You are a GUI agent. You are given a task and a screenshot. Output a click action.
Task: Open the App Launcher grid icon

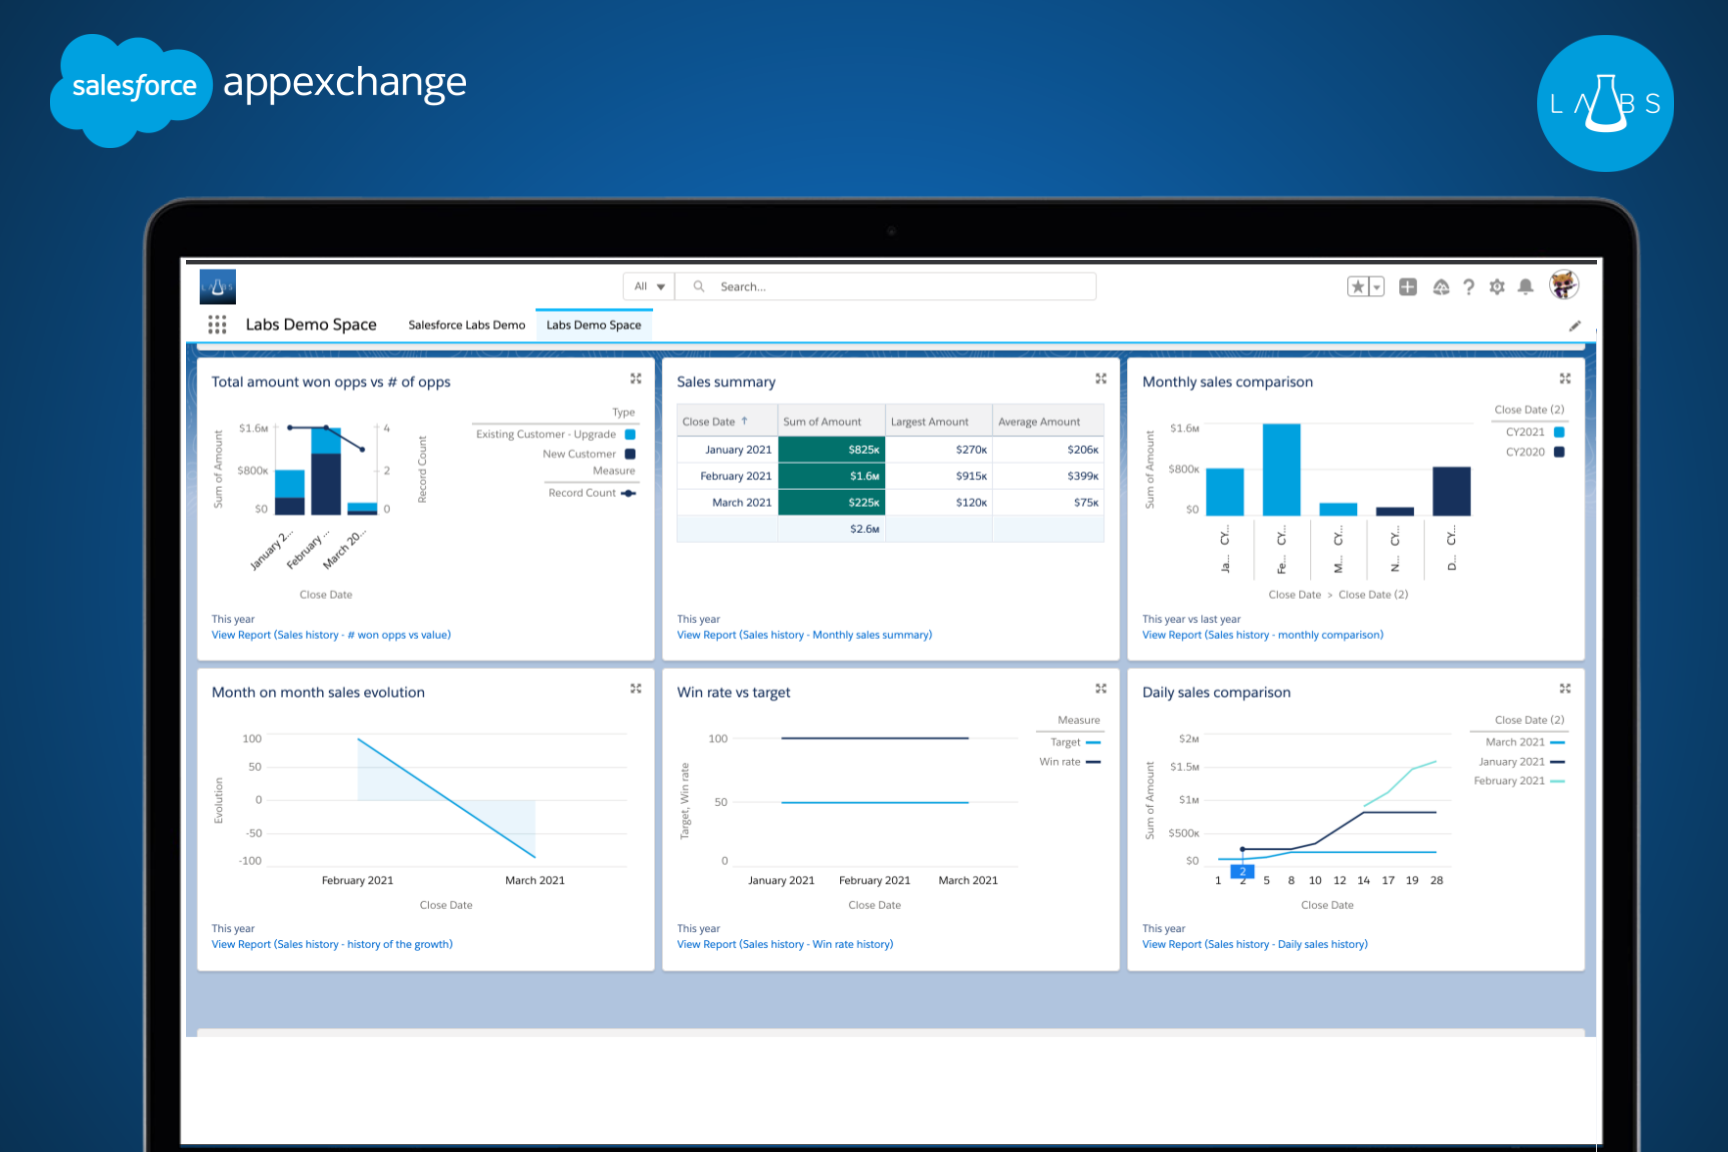(x=217, y=324)
